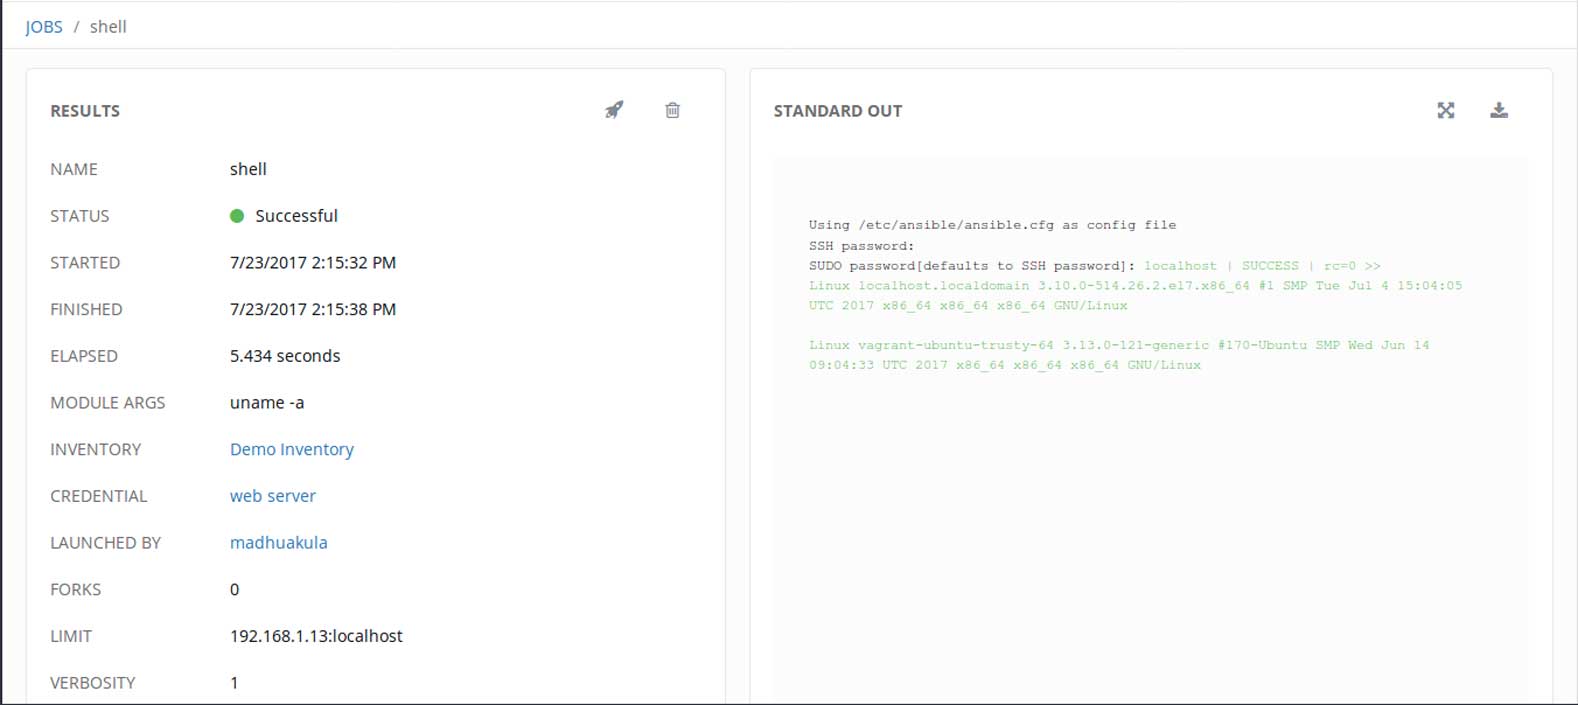Image resolution: width=1578 pixels, height=705 pixels.
Task: Open the madhuakula user link
Action: (x=279, y=542)
